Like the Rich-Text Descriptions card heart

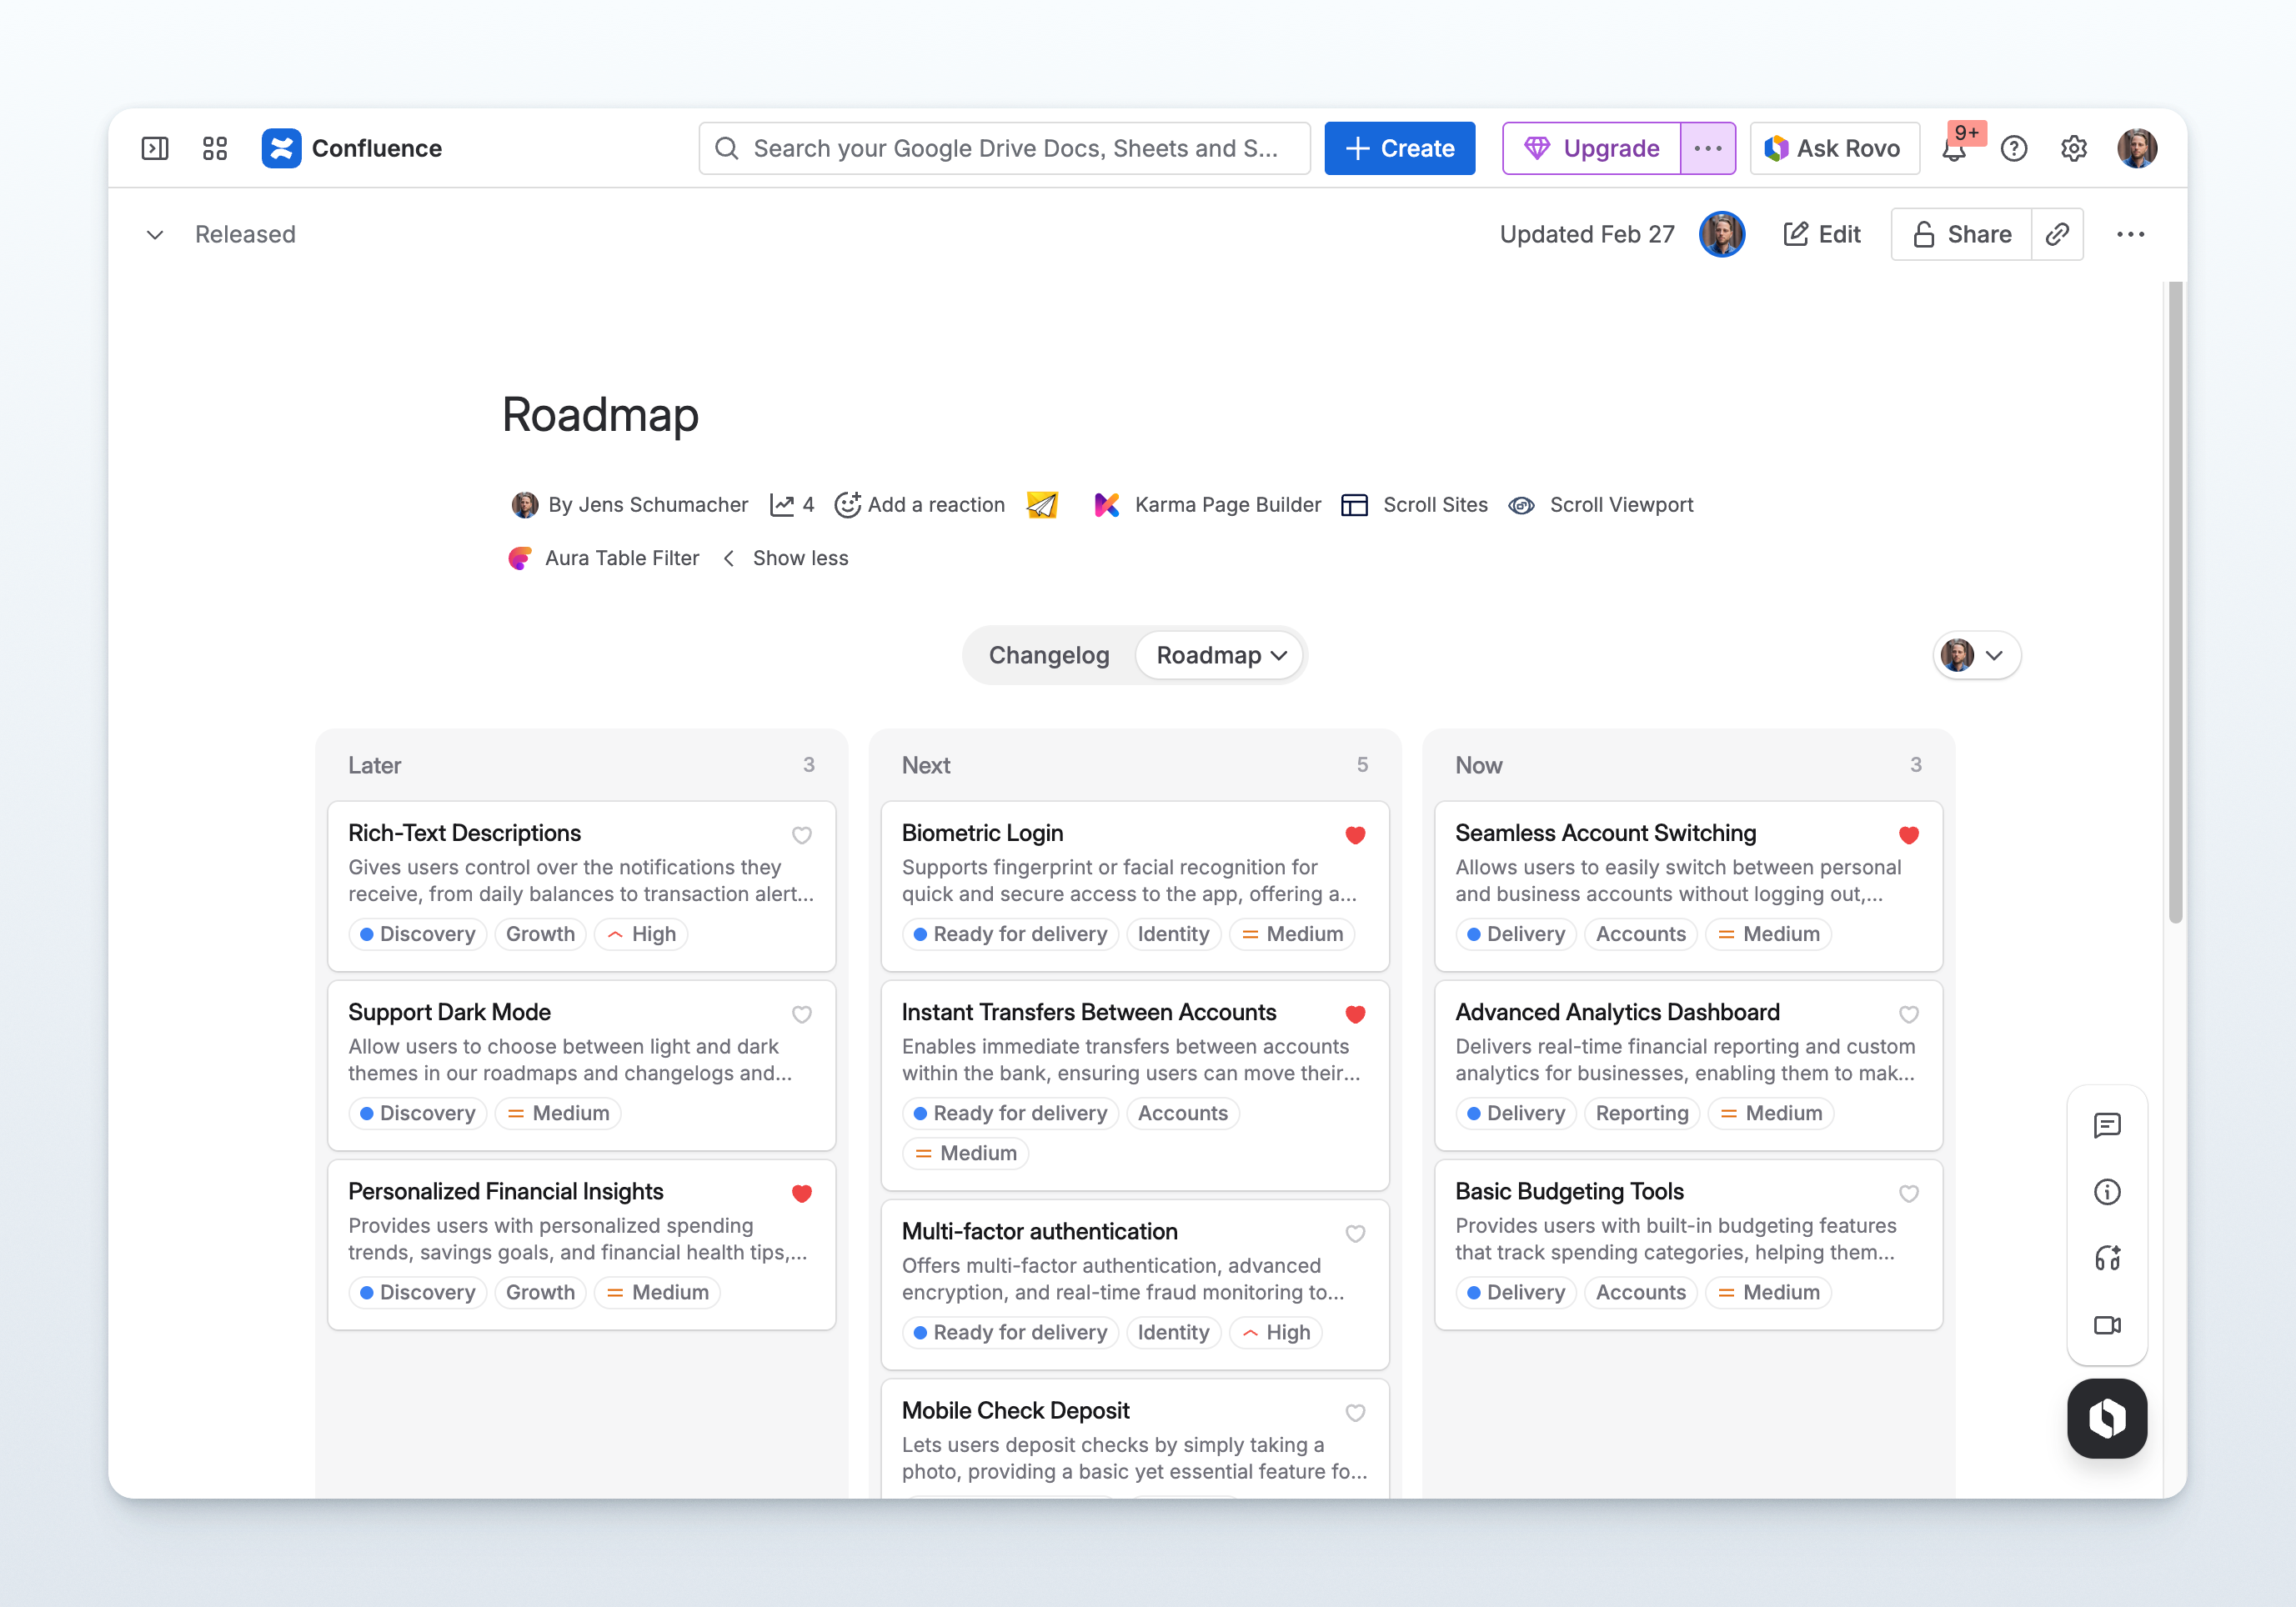point(802,834)
